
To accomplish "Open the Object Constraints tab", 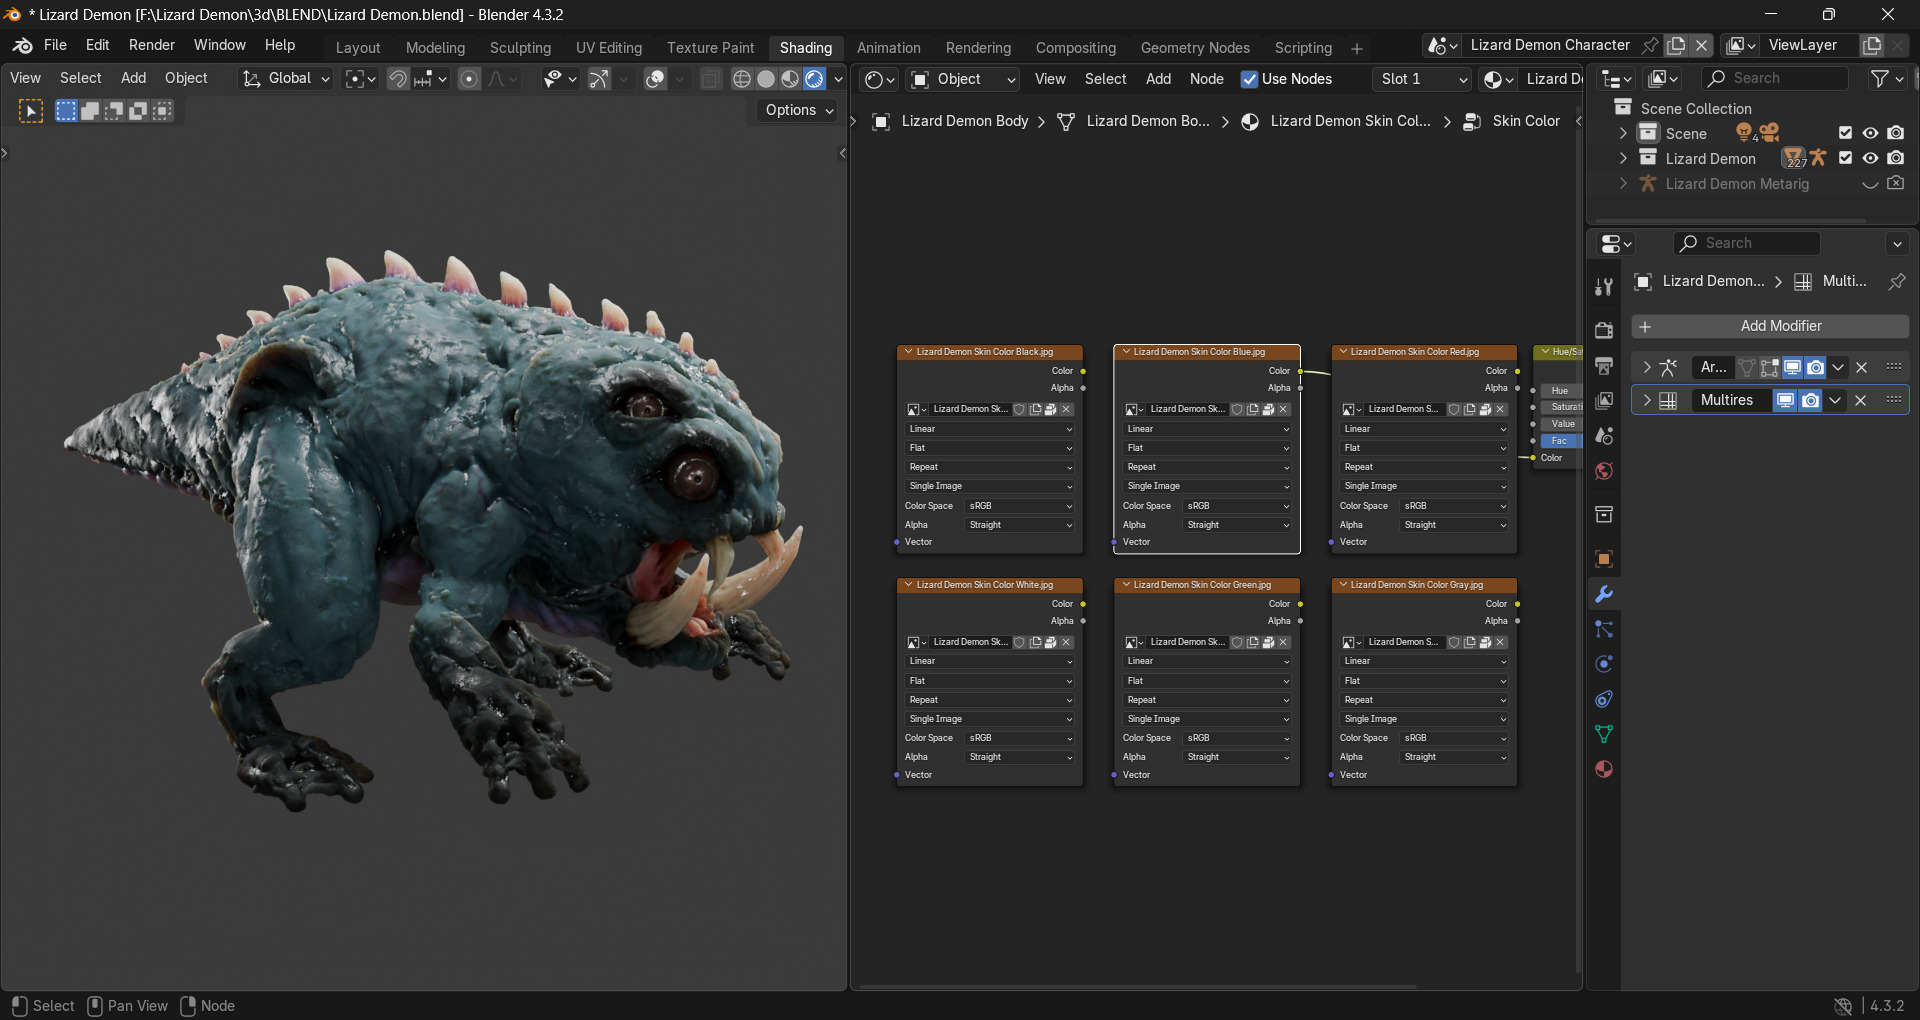I will pyautogui.click(x=1604, y=699).
